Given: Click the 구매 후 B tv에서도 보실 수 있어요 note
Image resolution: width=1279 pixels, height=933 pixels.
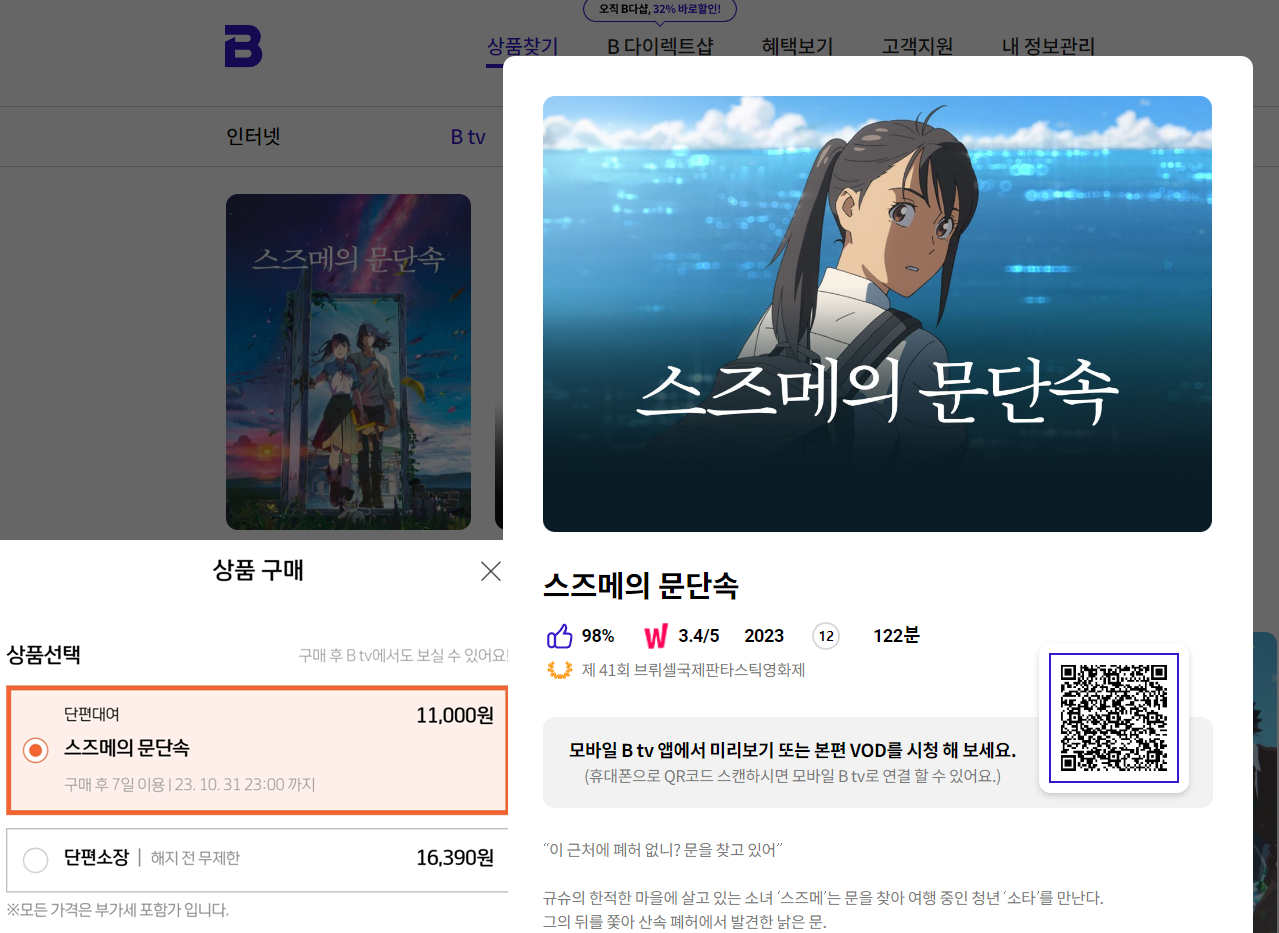Looking at the screenshot, I should (x=403, y=657).
